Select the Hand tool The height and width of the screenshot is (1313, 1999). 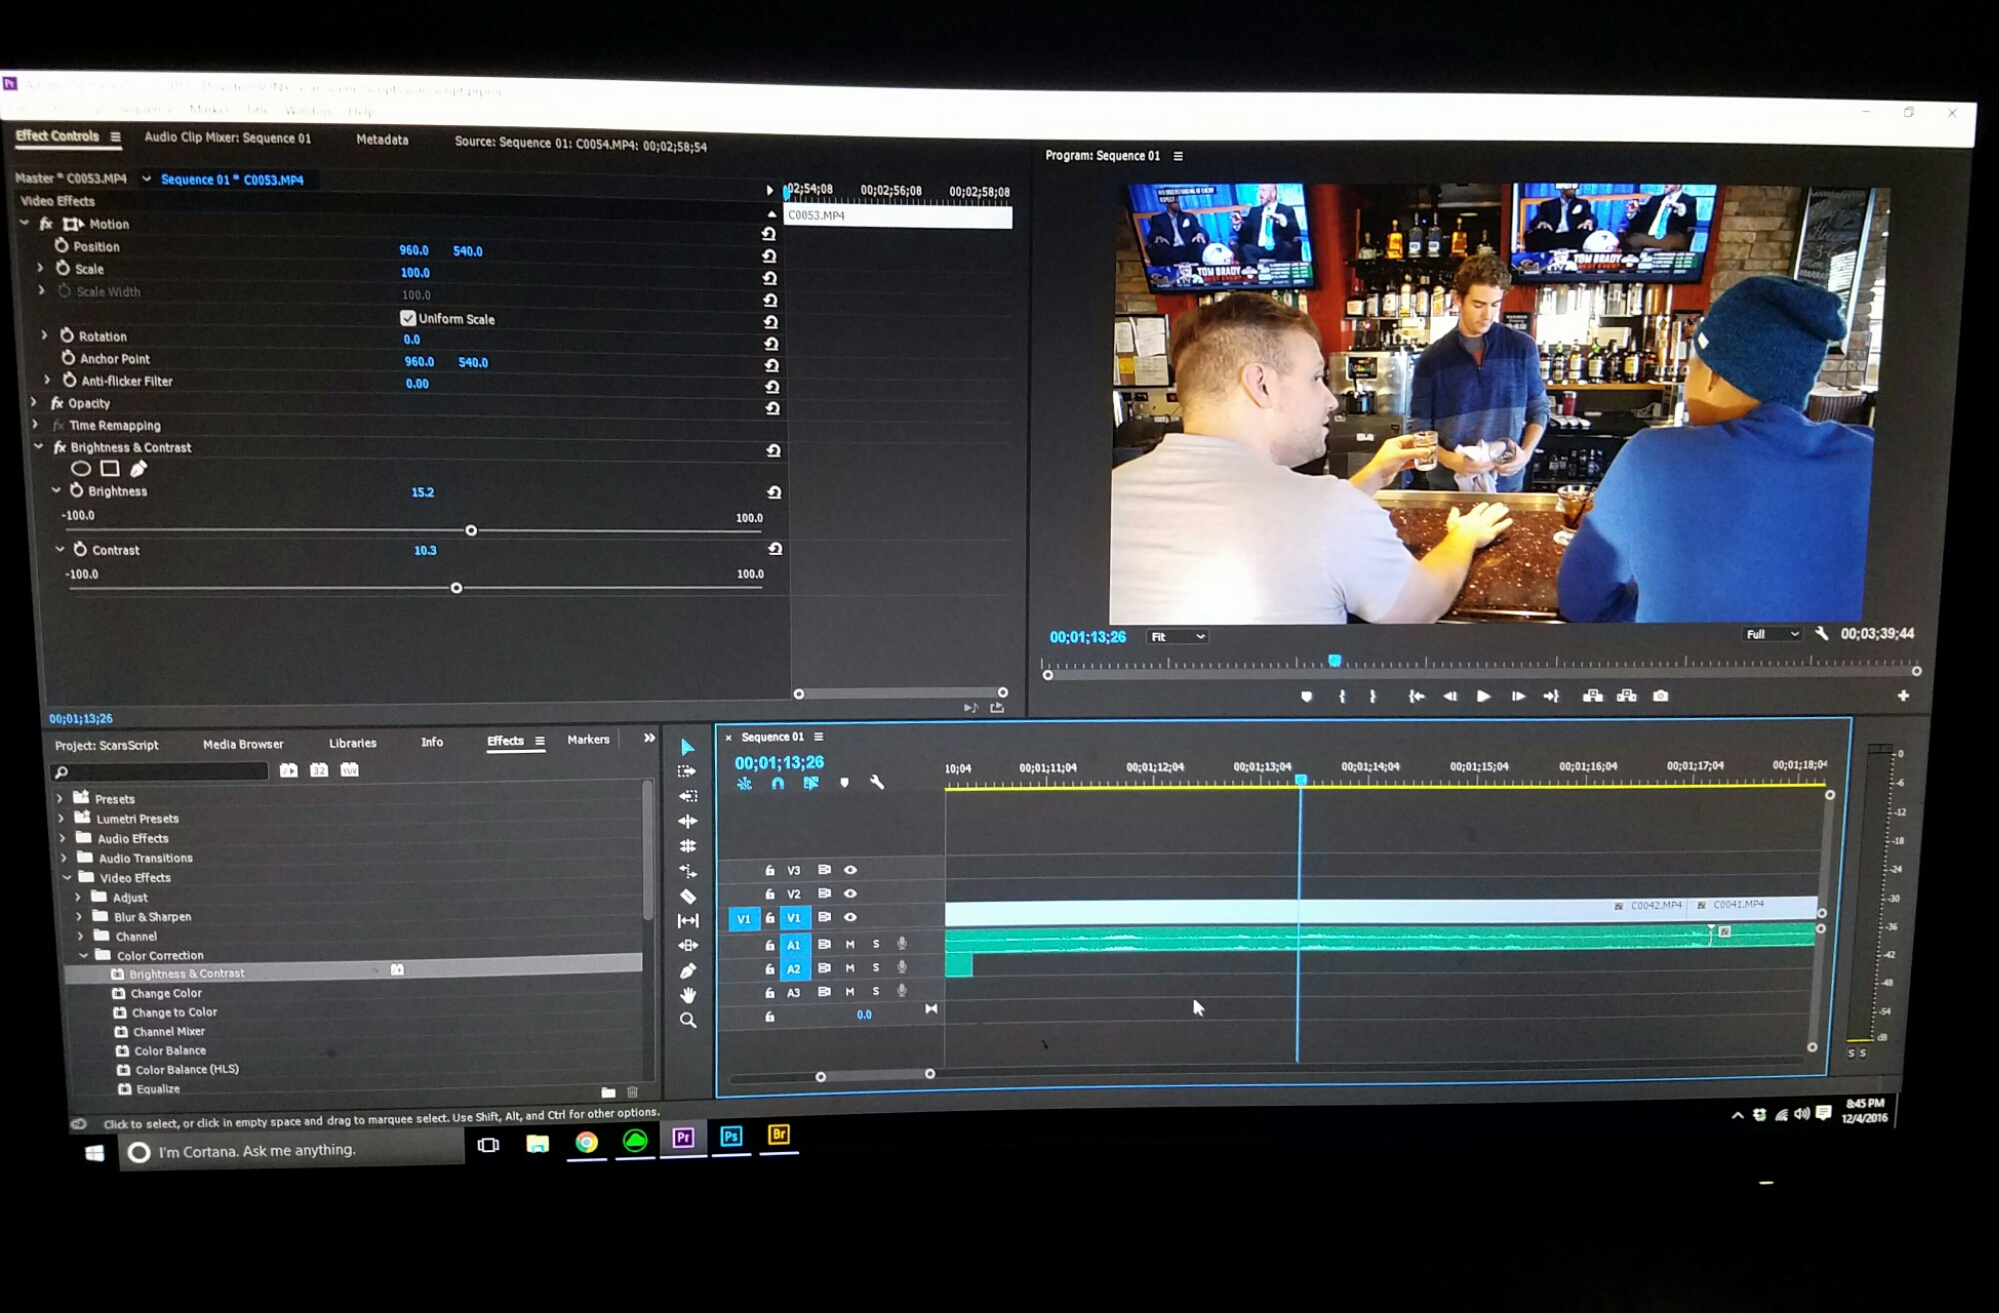point(688,995)
